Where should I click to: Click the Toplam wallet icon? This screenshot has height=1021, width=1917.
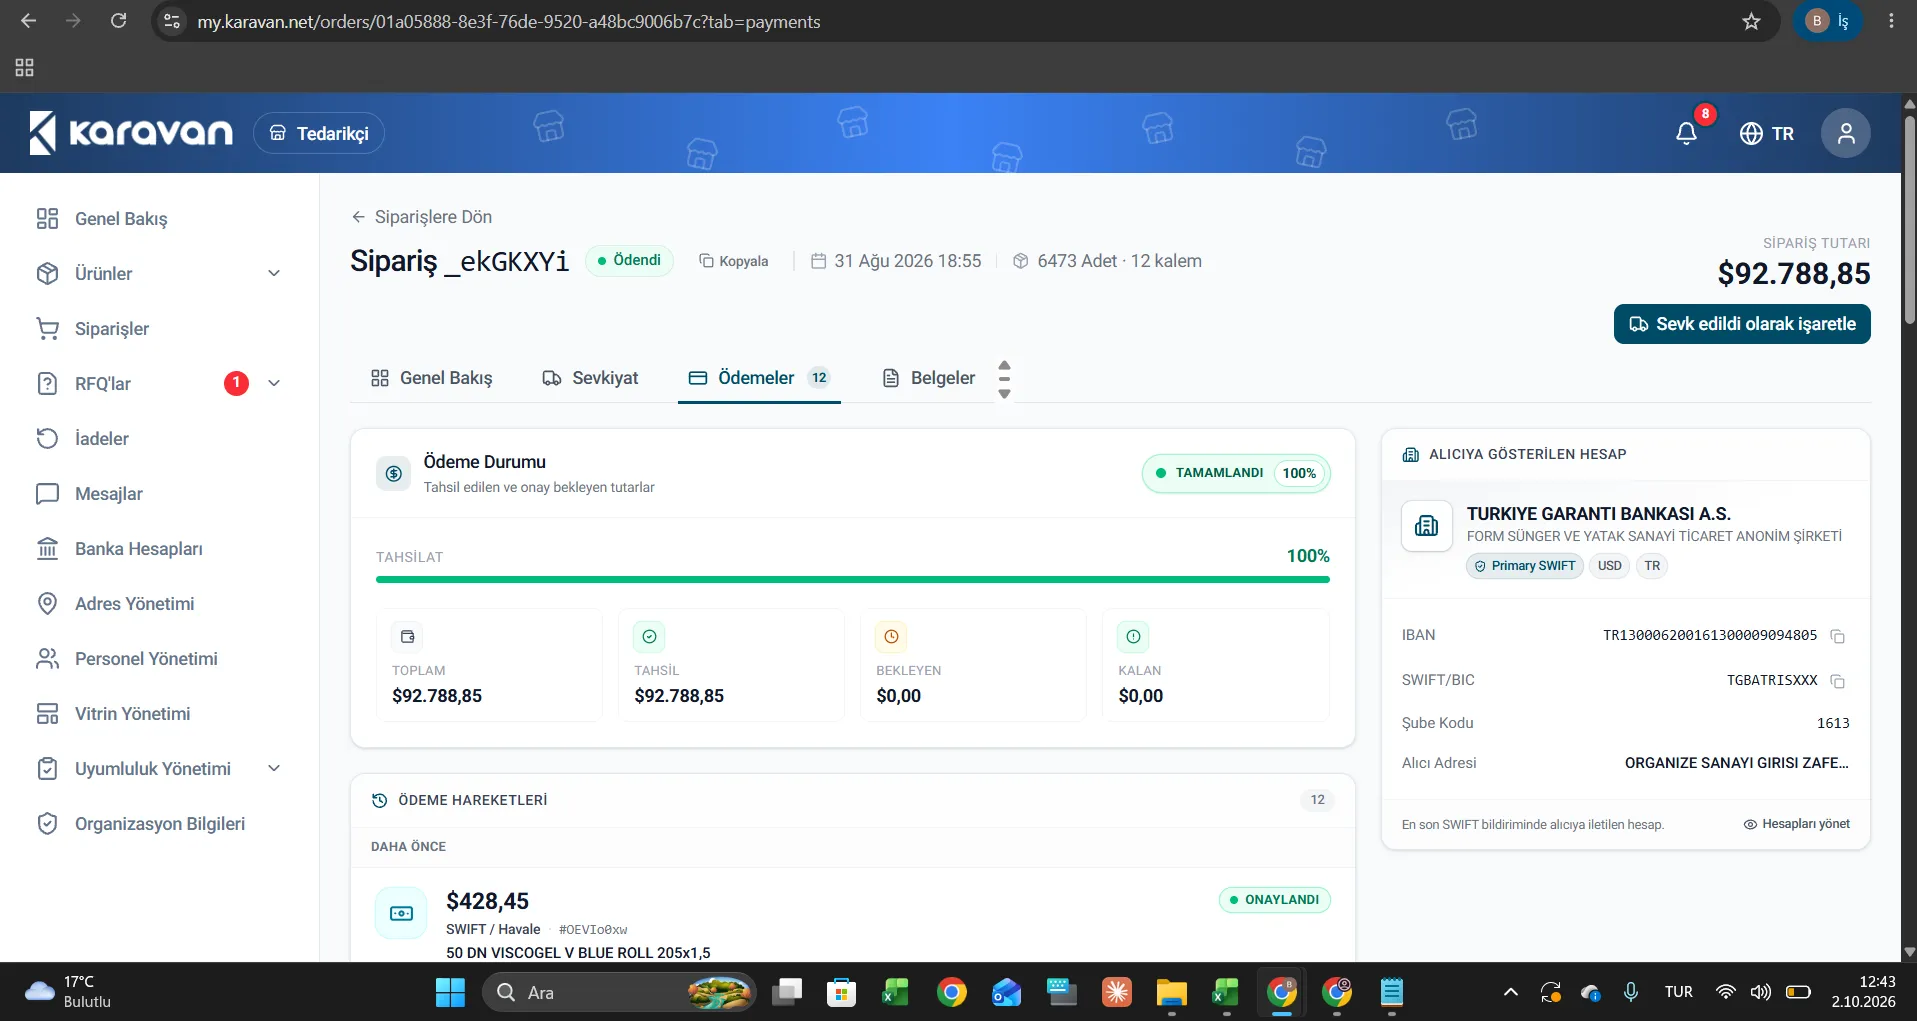407,636
